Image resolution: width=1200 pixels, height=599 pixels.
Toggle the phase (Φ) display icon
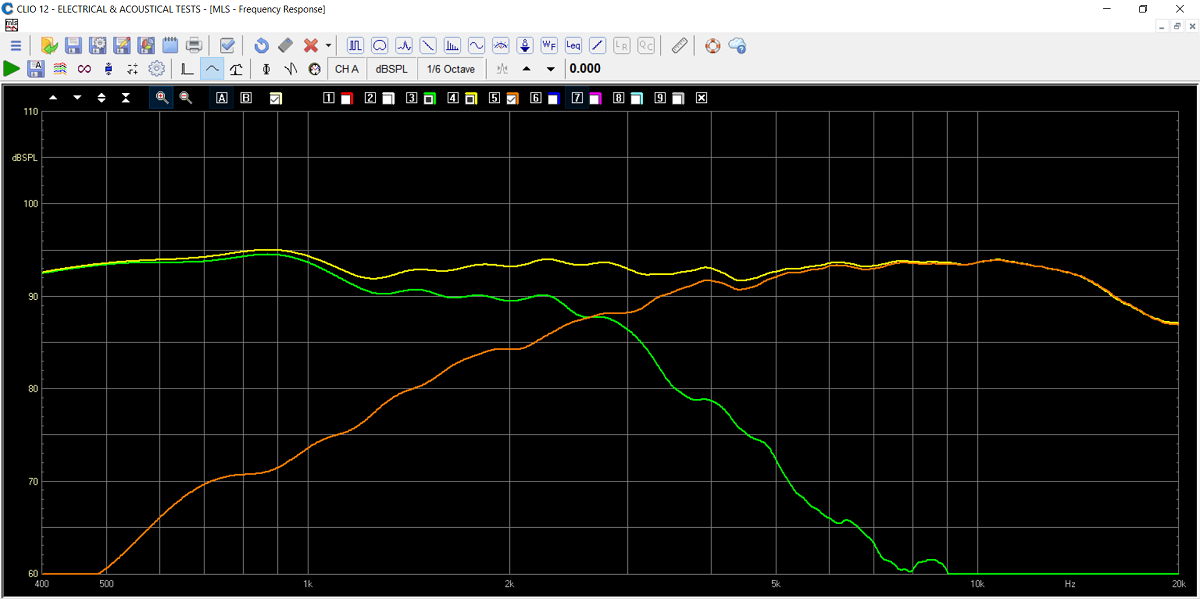coord(266,69)
